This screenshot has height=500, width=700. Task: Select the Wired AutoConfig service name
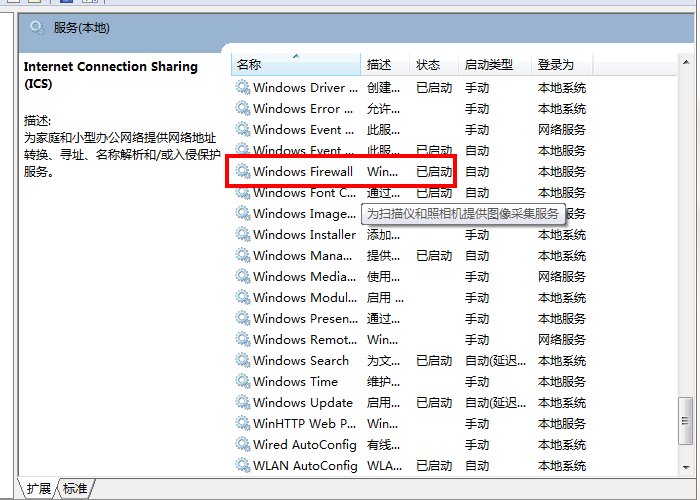point(305,444)
